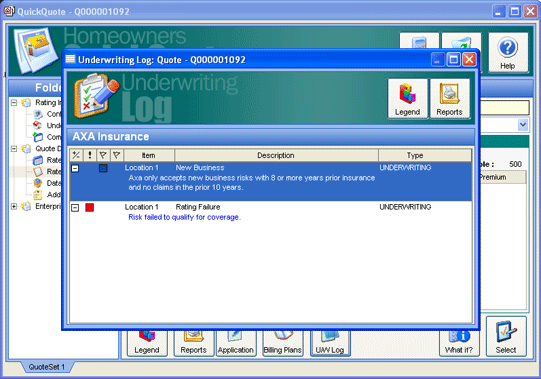
Task: Click the first filter funnel column header
Action: coord(103,155)
